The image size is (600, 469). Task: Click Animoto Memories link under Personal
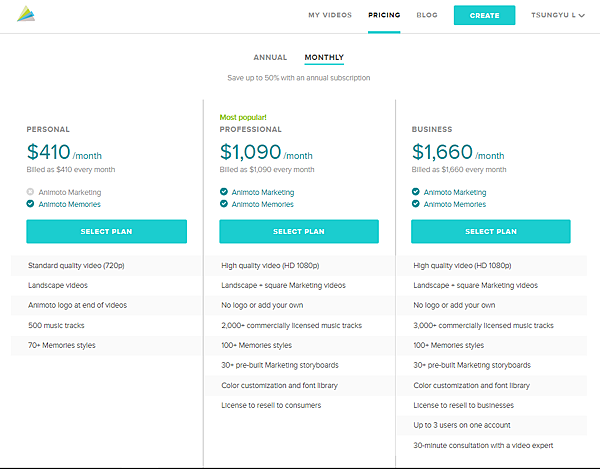point(70,204)
